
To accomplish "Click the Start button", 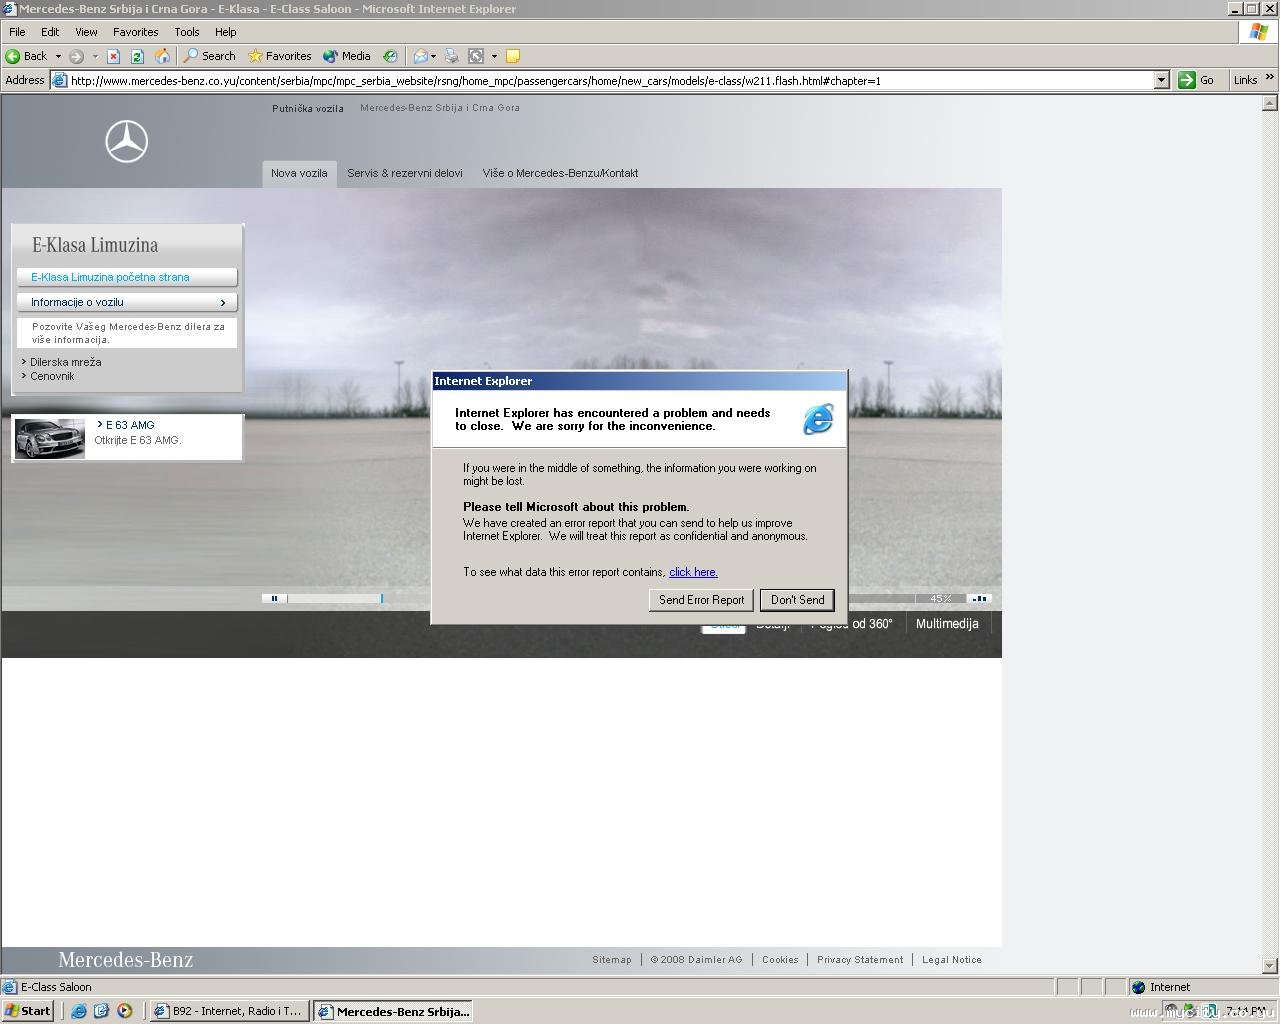I will [x=28, y=1011].
